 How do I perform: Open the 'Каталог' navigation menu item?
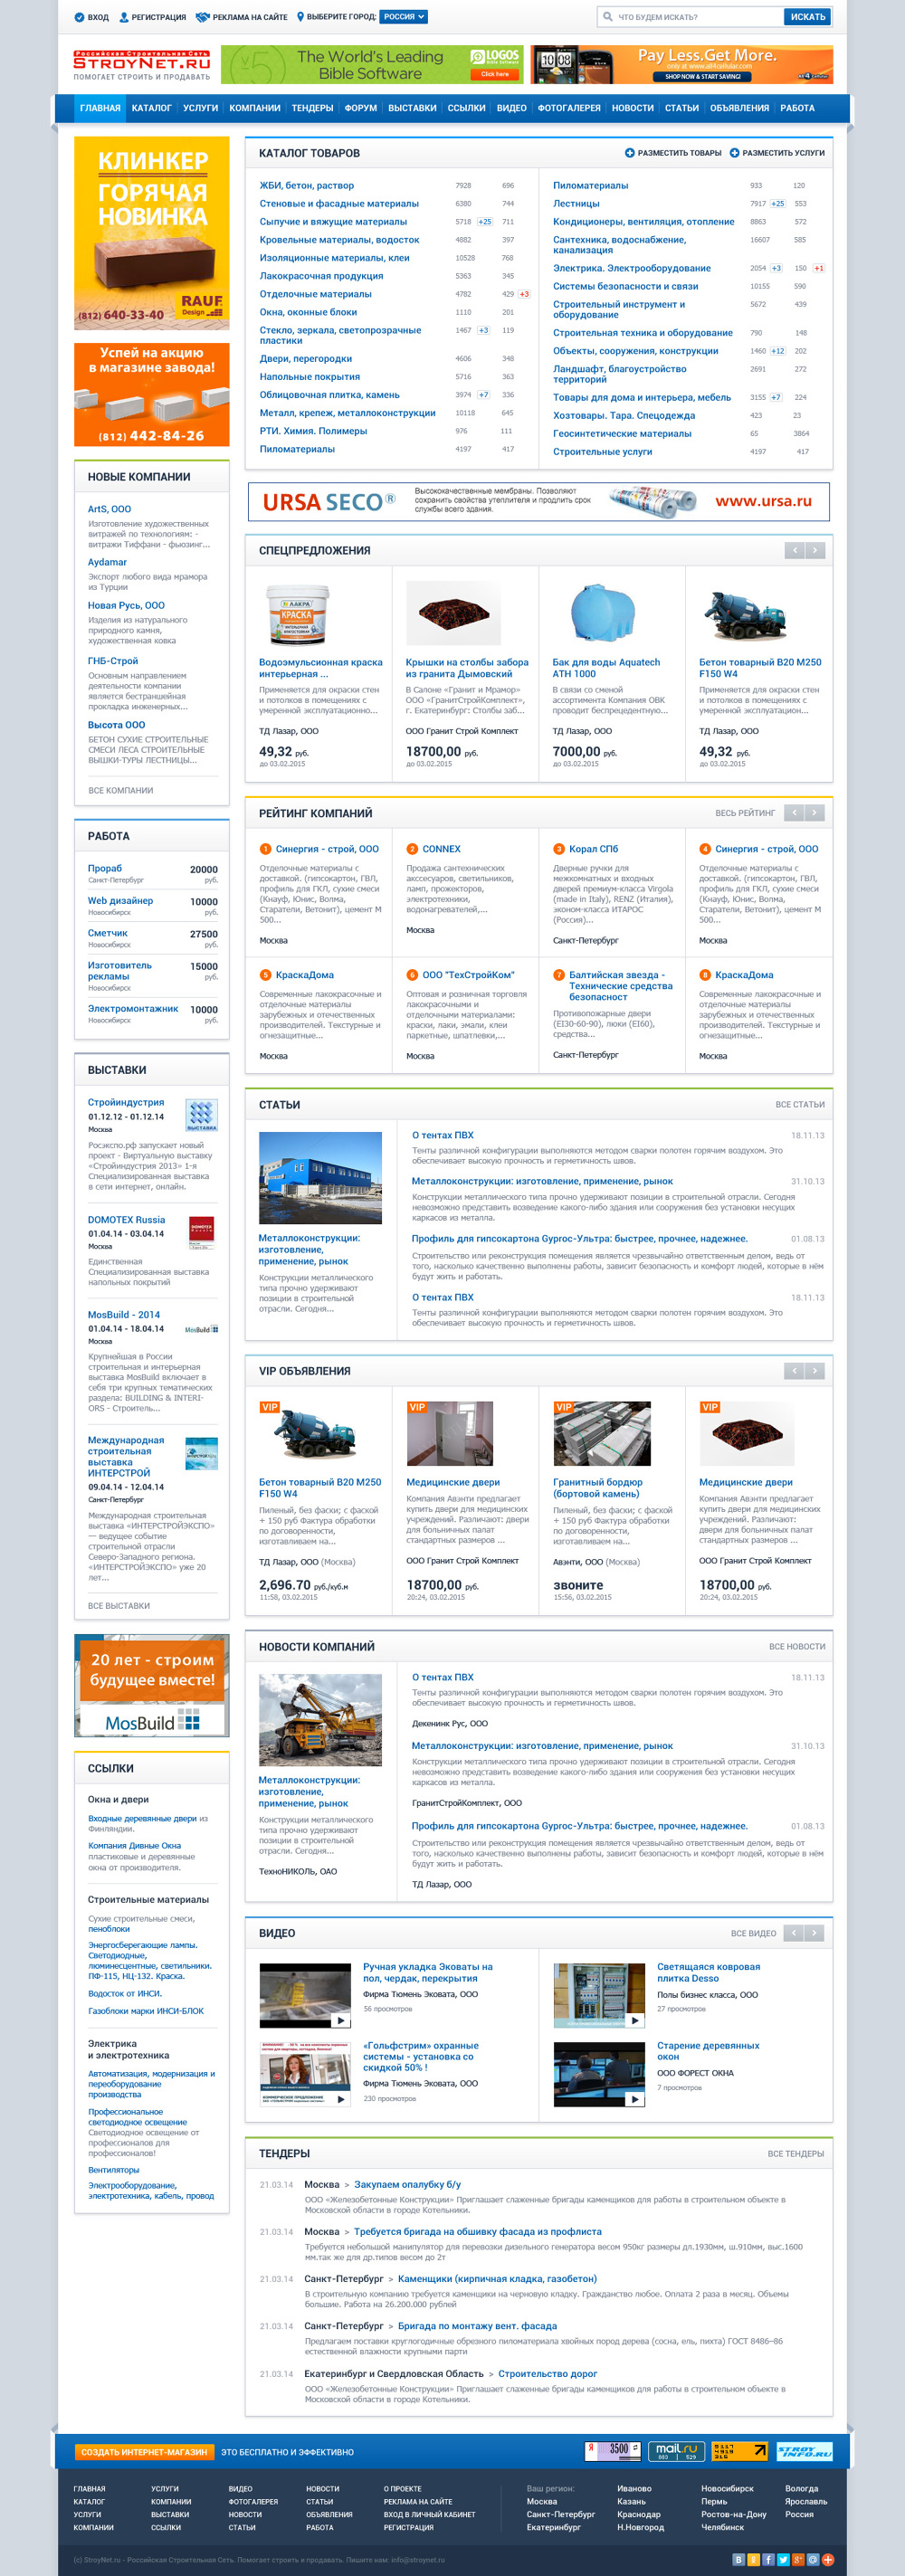(x=152, y=108)
